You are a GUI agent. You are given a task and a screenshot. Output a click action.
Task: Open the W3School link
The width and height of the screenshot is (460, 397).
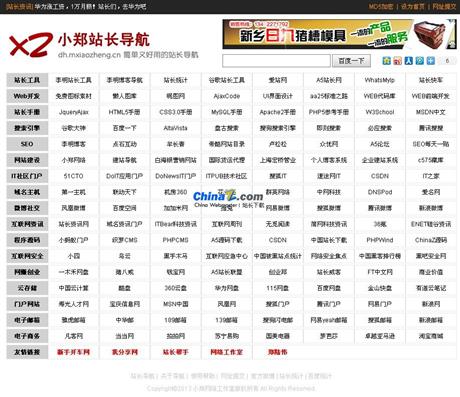(380, 112)
